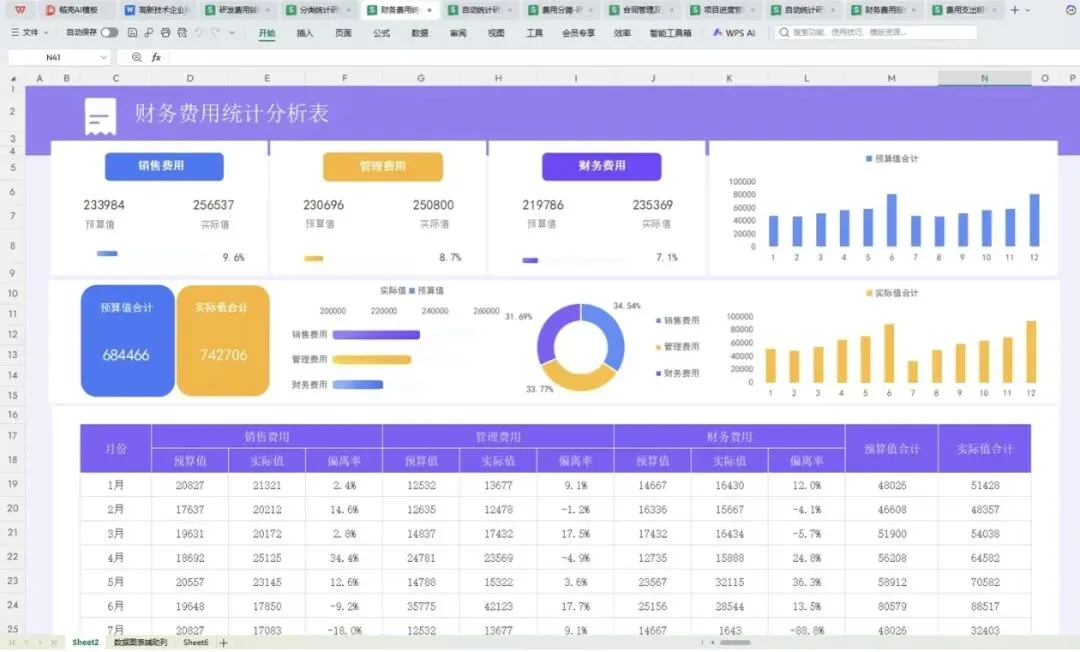
Task: Expand the quick access toolbar customize arrow
Action: point(231,32)
